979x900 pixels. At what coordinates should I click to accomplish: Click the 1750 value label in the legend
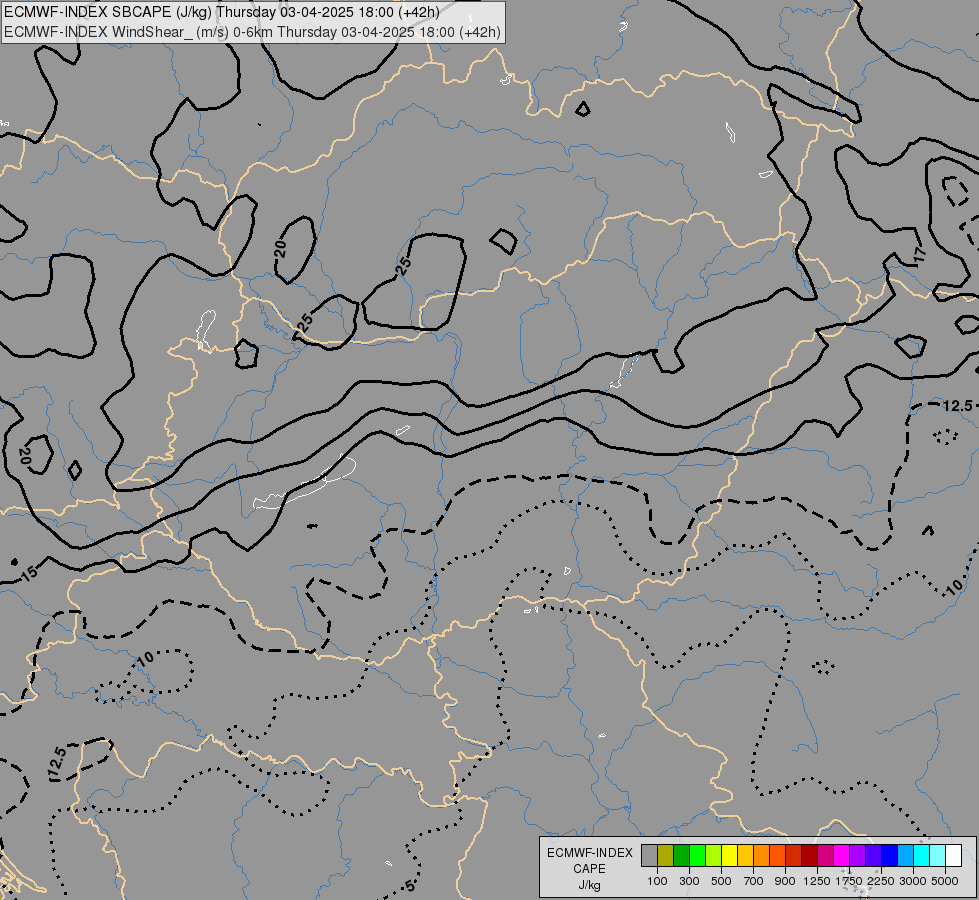(x=849, y=881)
